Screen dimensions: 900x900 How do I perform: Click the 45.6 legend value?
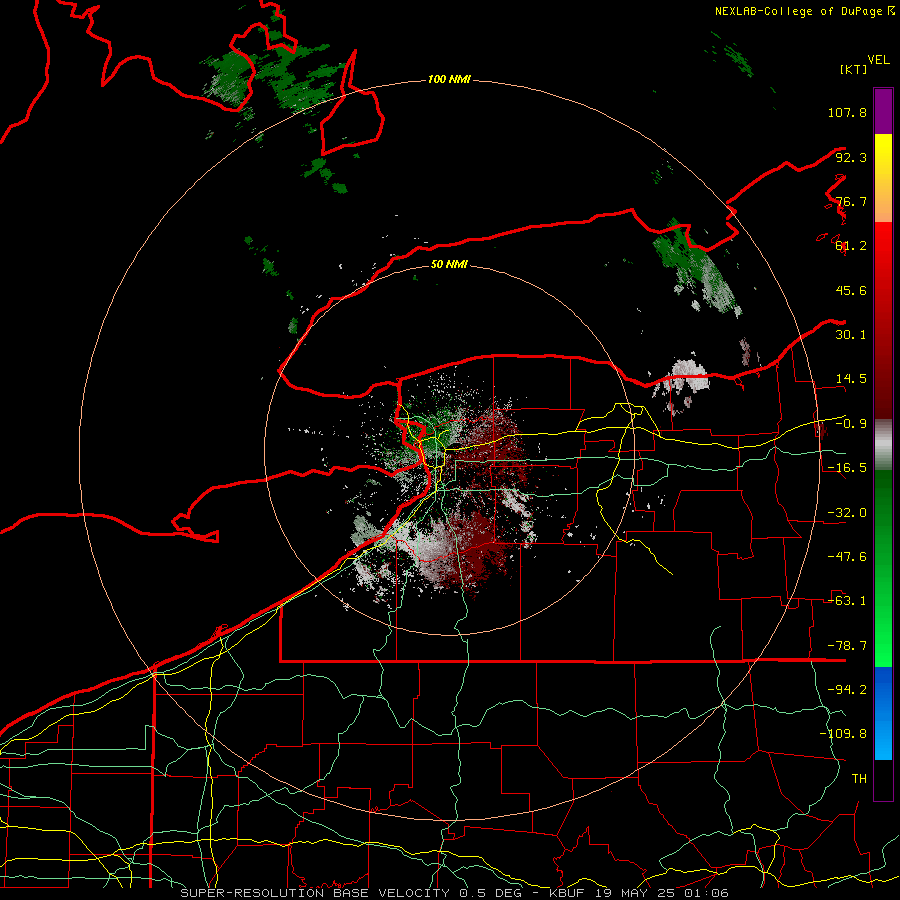pyautogui.click(x=851, y=290)
